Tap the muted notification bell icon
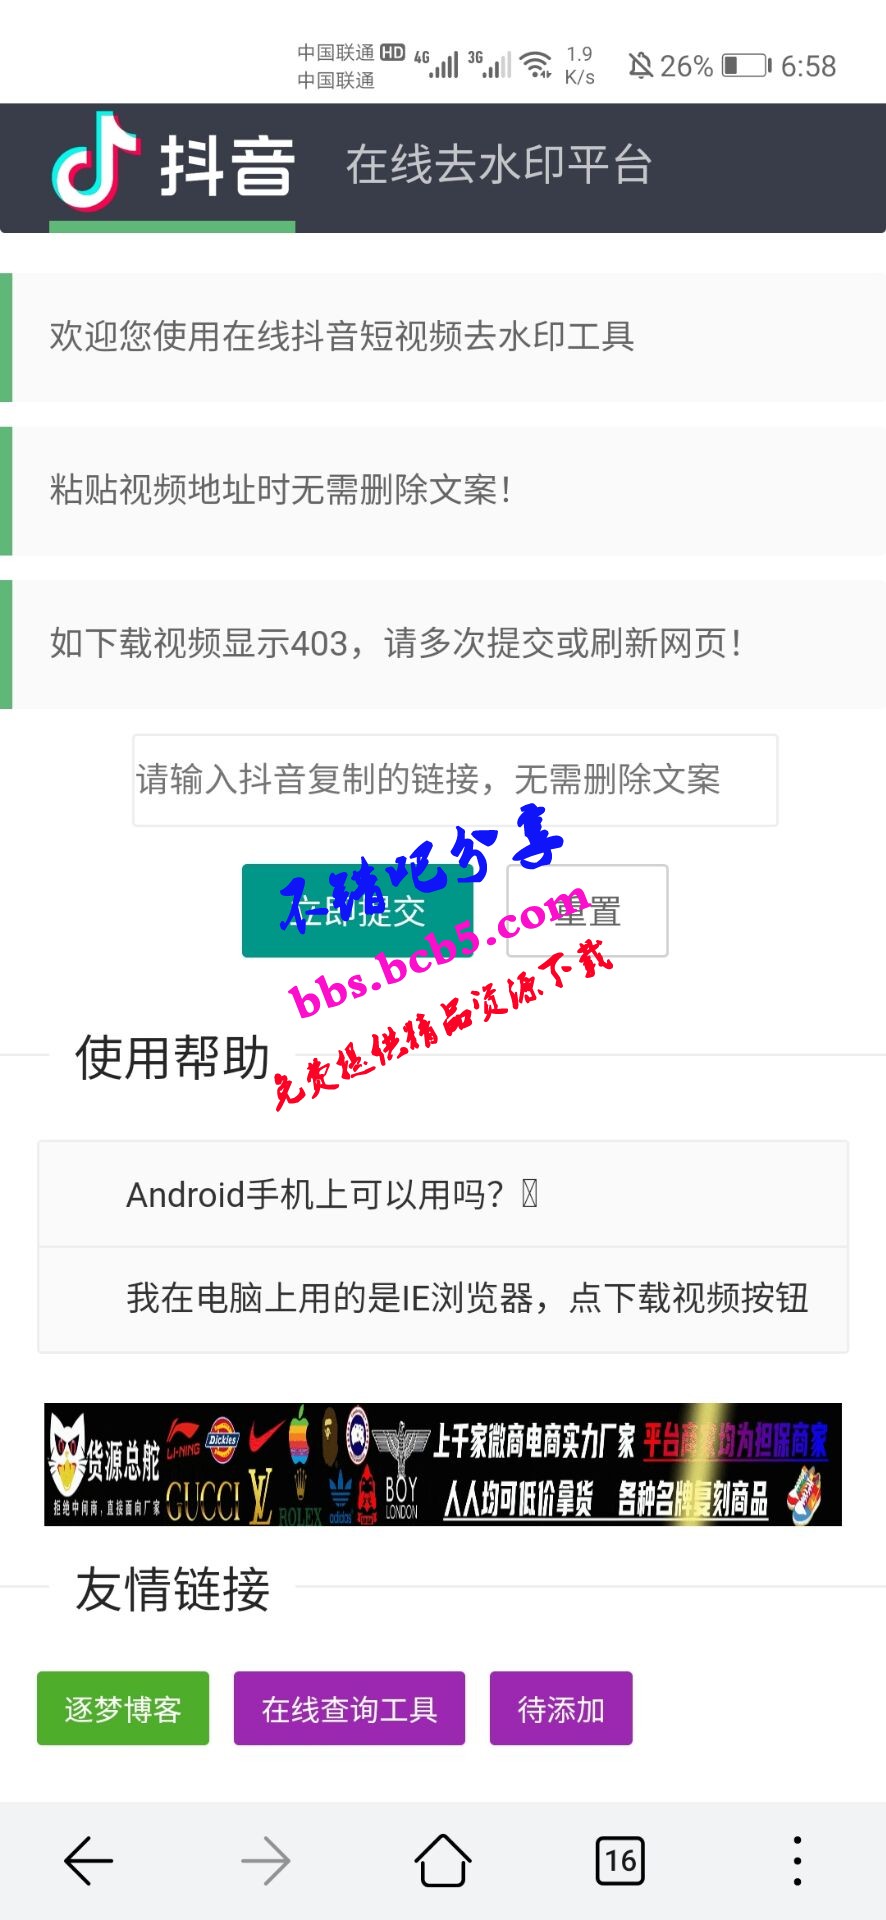This screenshot has height=1920, width=886. [x=640, y=66]
